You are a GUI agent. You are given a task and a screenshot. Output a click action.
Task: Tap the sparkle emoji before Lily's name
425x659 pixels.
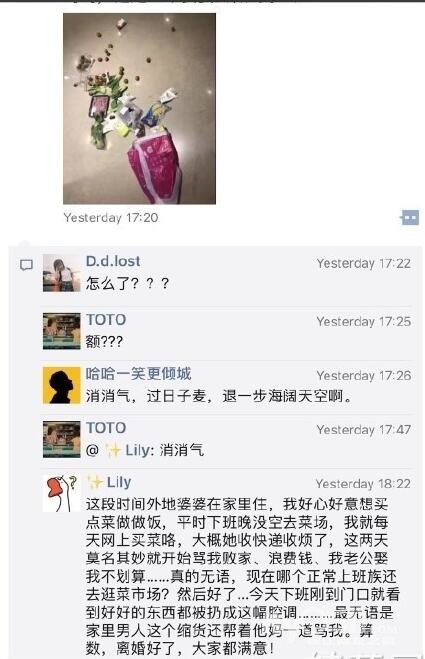[95, 482]
